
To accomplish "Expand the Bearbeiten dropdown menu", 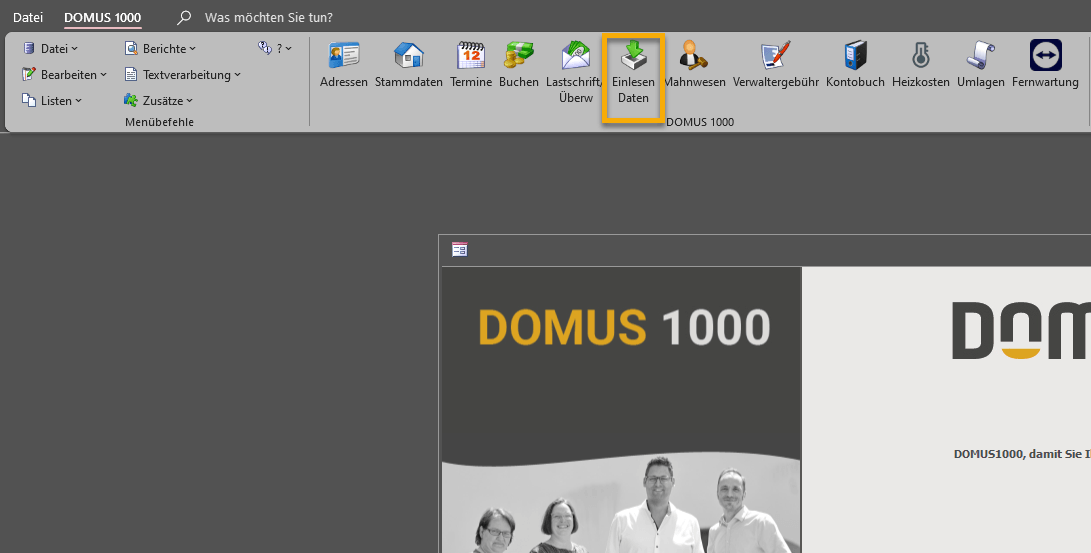I will point(64,74).
